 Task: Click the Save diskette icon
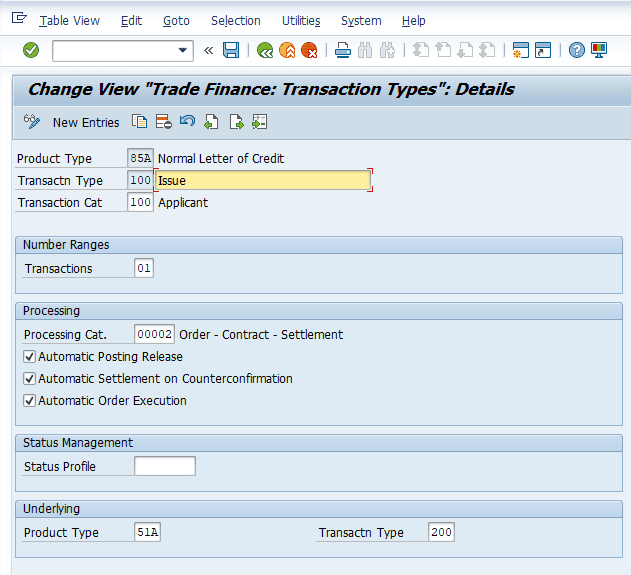click(231, 50)
